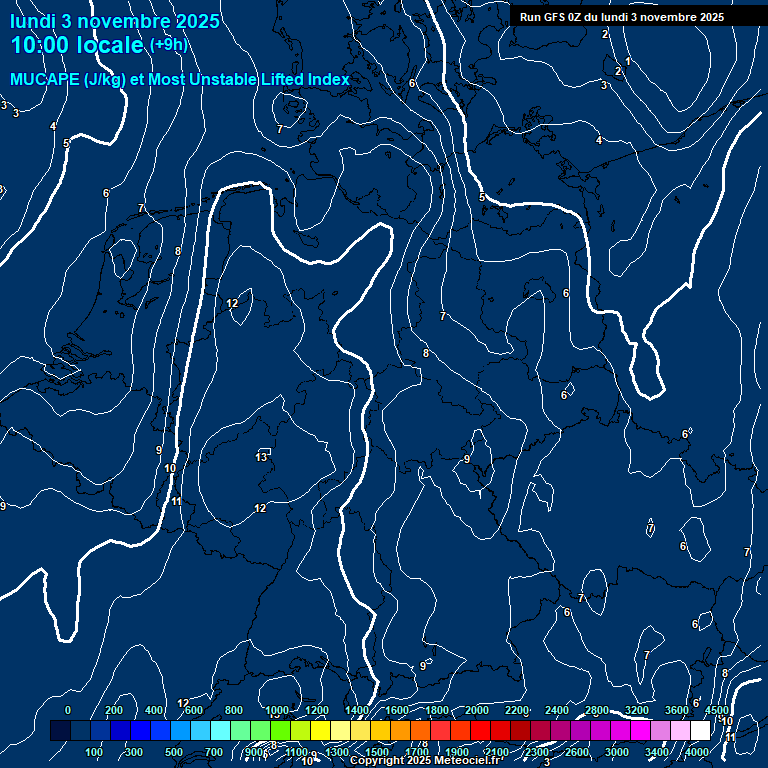The height and width of the screenshot is (768, 768).
Task: Click the orange 1600 legend swatch
Action: 400,731
